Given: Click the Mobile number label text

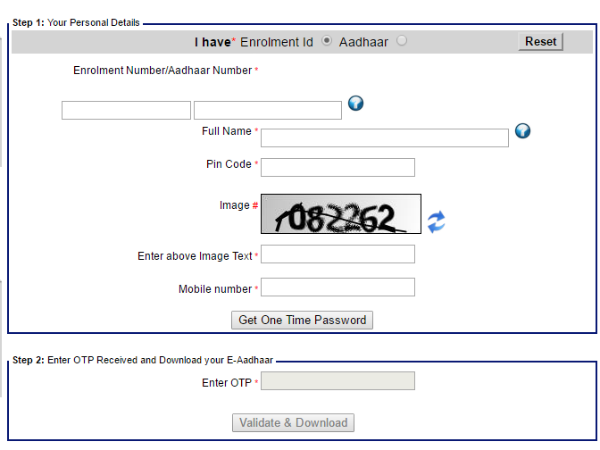Looking at the screenshot, I should 215,289.
